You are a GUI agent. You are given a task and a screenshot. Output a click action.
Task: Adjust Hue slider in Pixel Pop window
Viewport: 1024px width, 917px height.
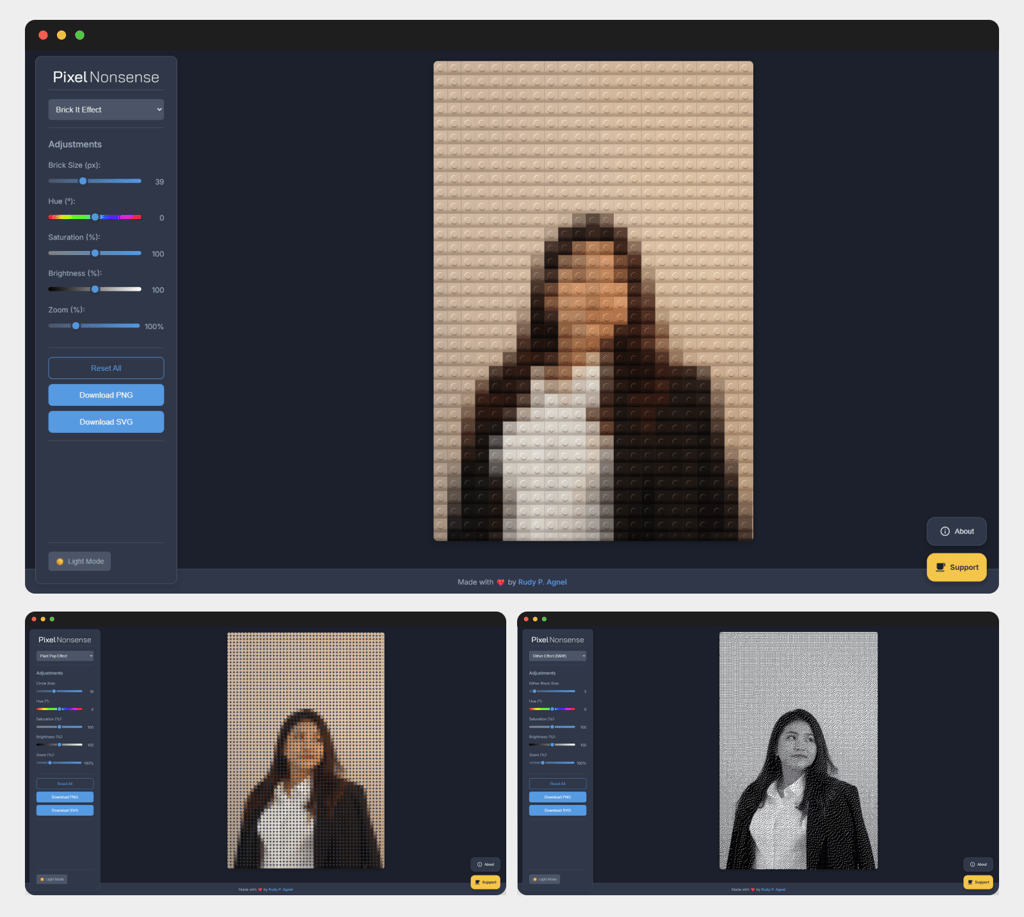(59, 709)
